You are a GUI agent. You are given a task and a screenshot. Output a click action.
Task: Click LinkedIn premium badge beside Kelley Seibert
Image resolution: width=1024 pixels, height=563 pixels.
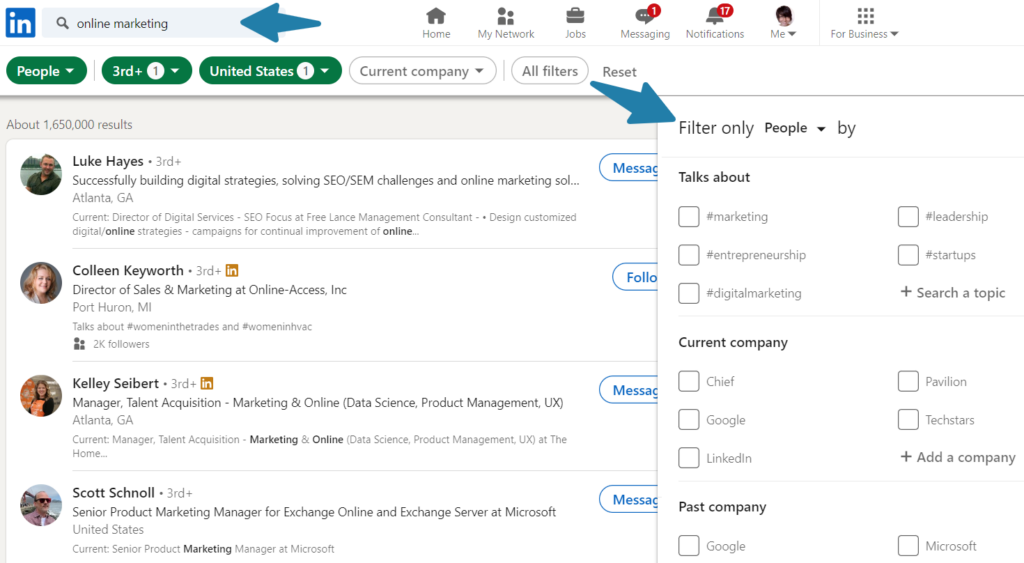[207, 383]
